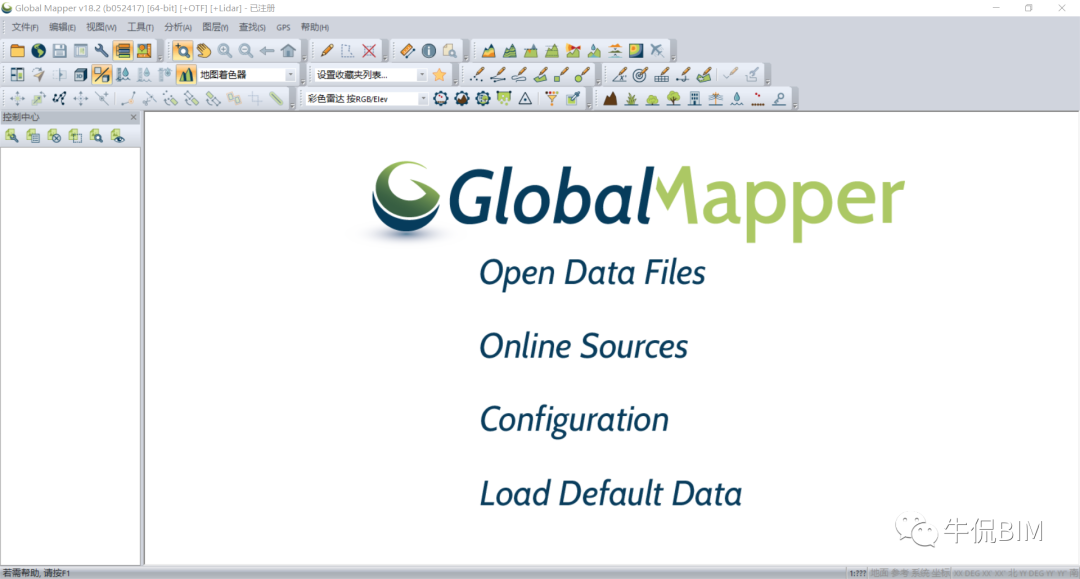Screen dimensions: 1080x579
Task: Select the Zoom tool with magnifier
Action: coord(183,51)
